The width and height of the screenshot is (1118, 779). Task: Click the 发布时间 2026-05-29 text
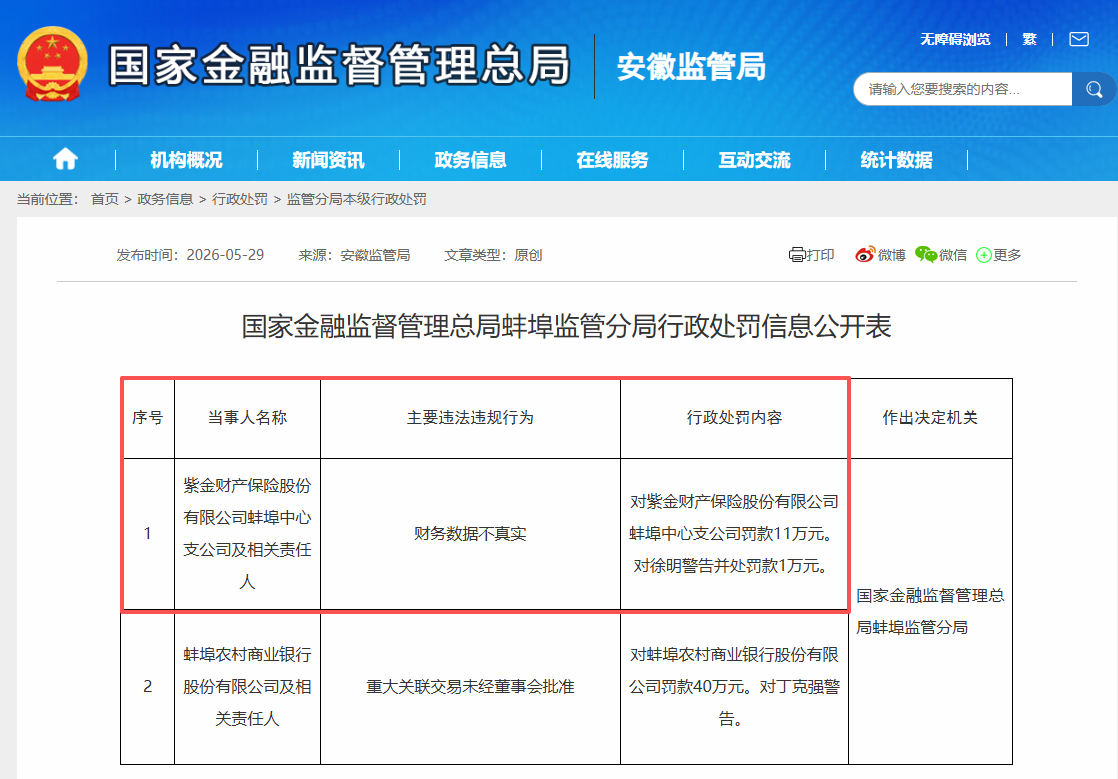click(190, 254)
